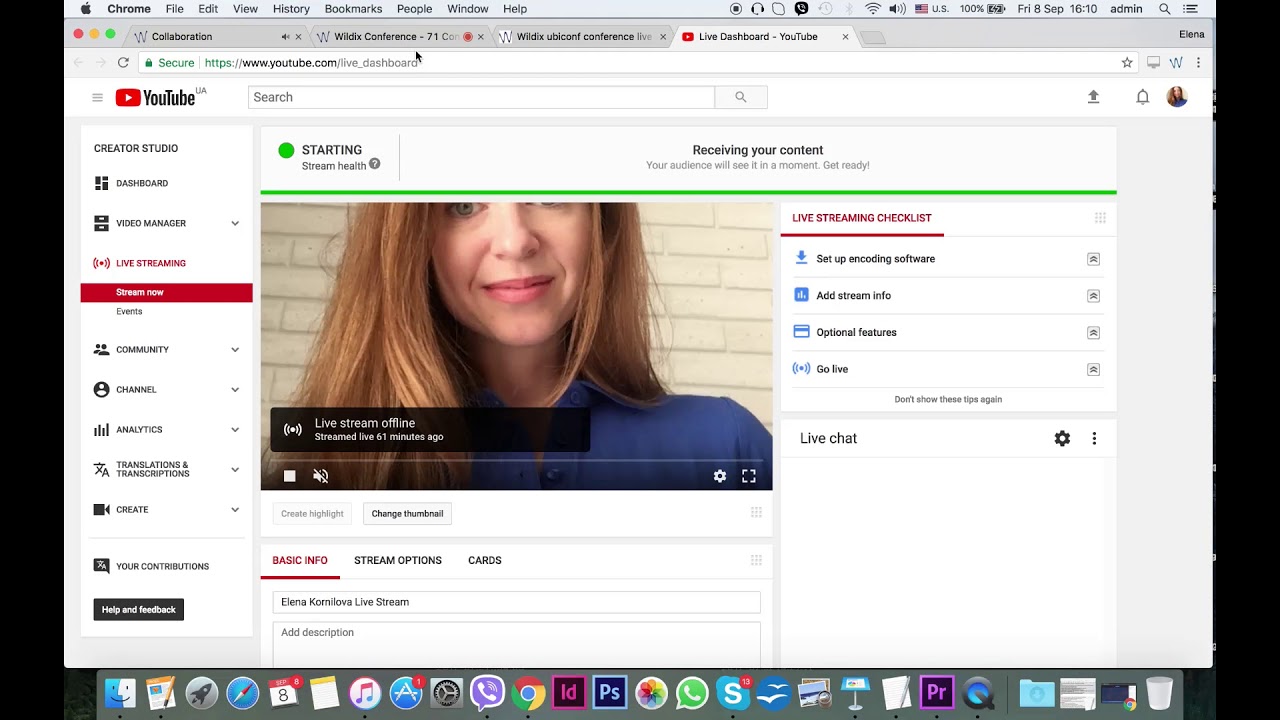The height and width of the screenshot is (720, 1280).
Task: Click the Add description text area
Action: [516, 645]
